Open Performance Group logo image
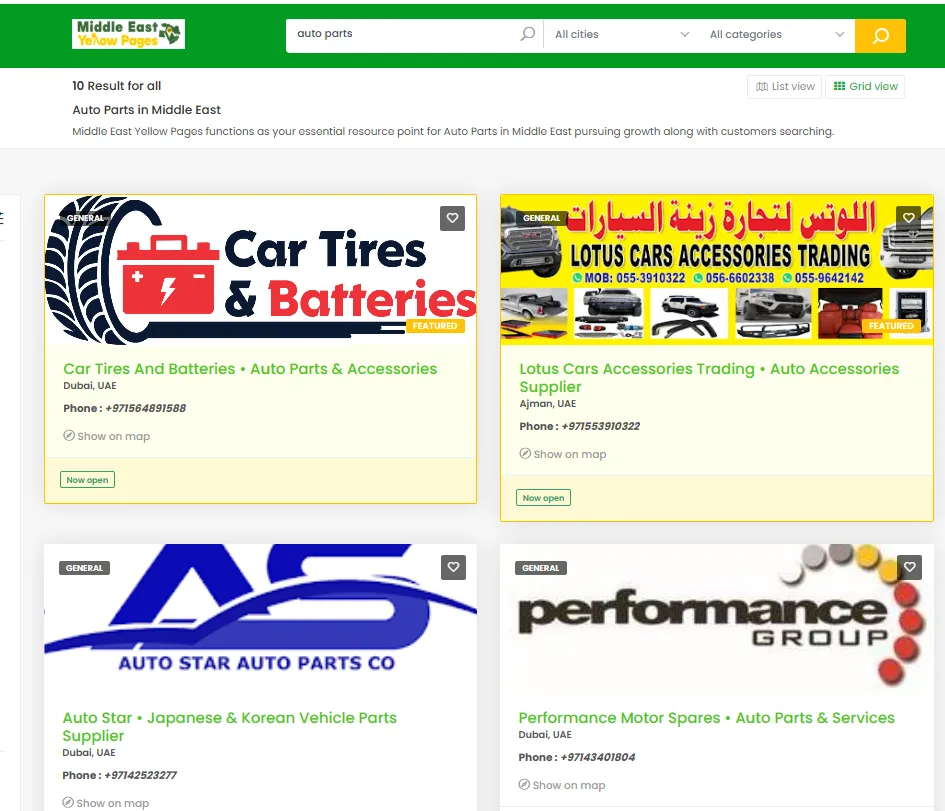The image size is (945, 811). tap(717, 618)
